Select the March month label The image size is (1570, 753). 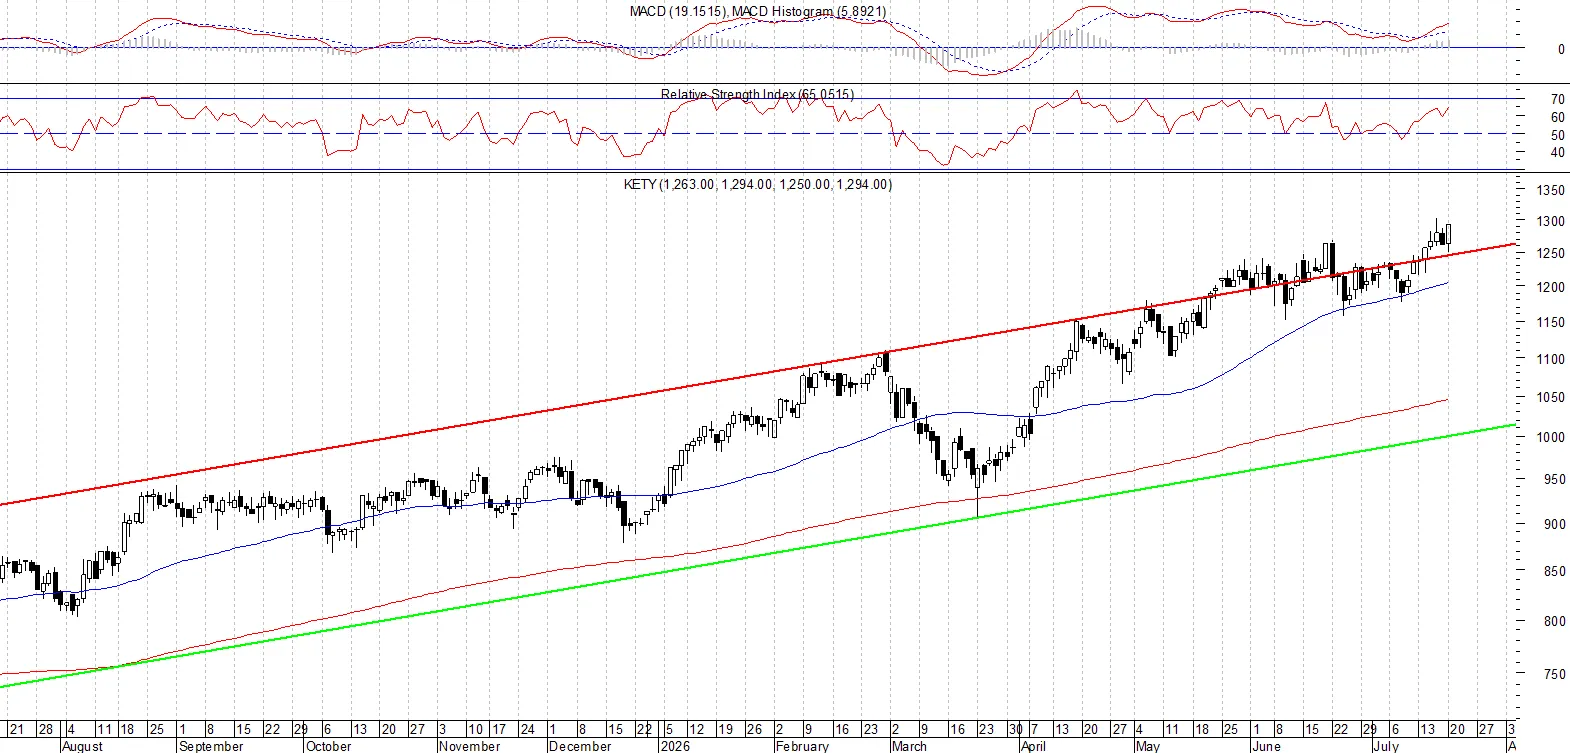point(909,746)
